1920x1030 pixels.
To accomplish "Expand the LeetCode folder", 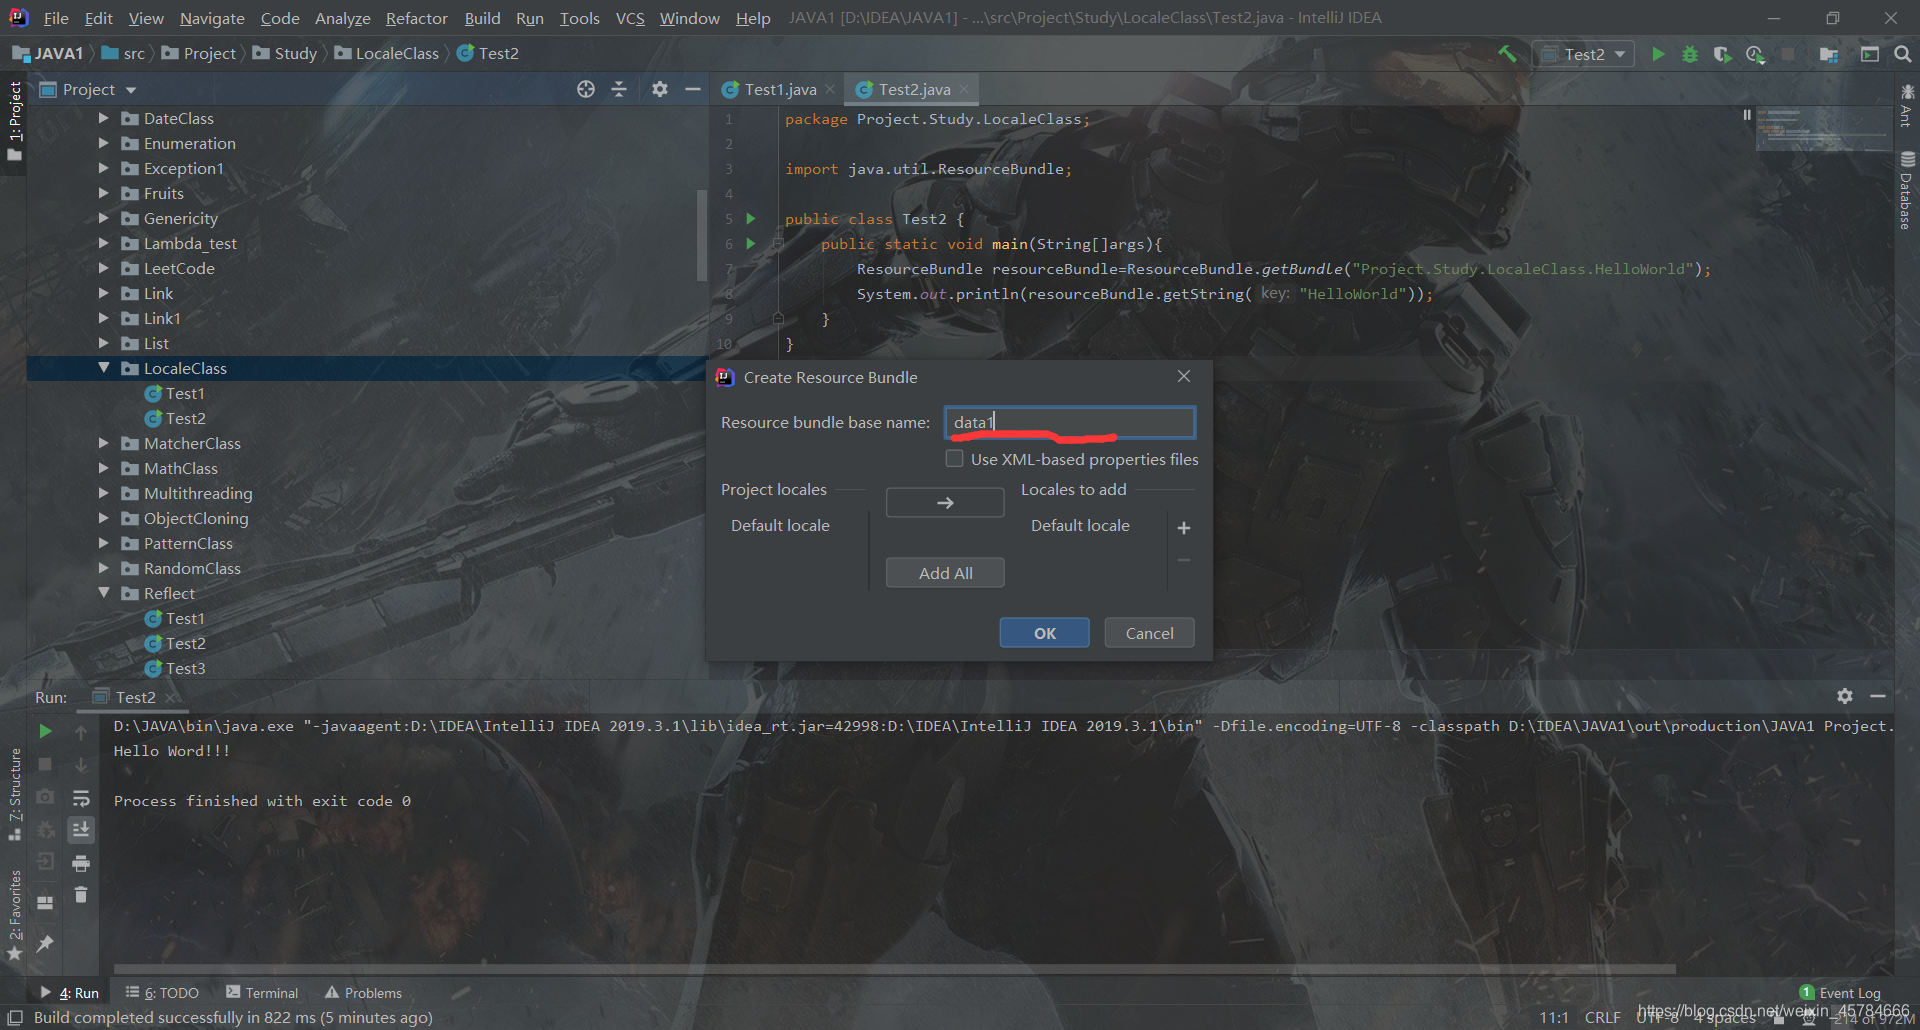I will pyautogui.click(x=104, y=268).
